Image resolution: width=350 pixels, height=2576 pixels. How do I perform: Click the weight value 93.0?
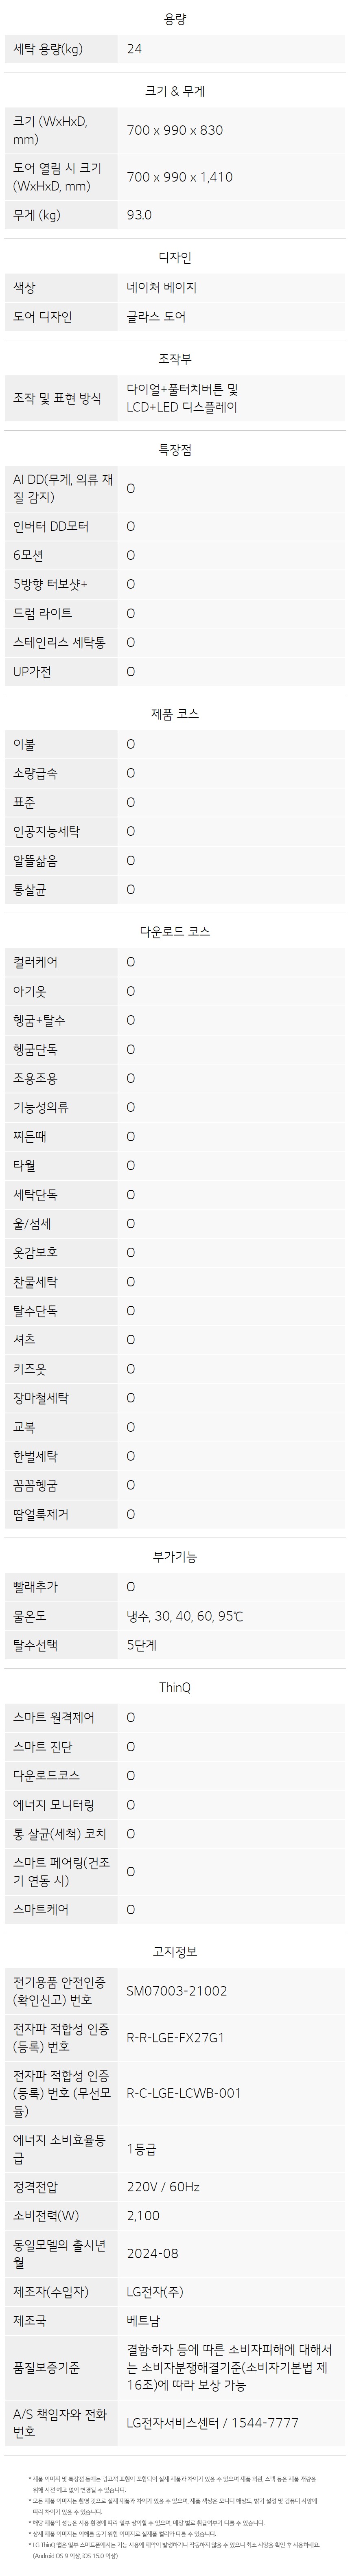click(x=140, y=215)
